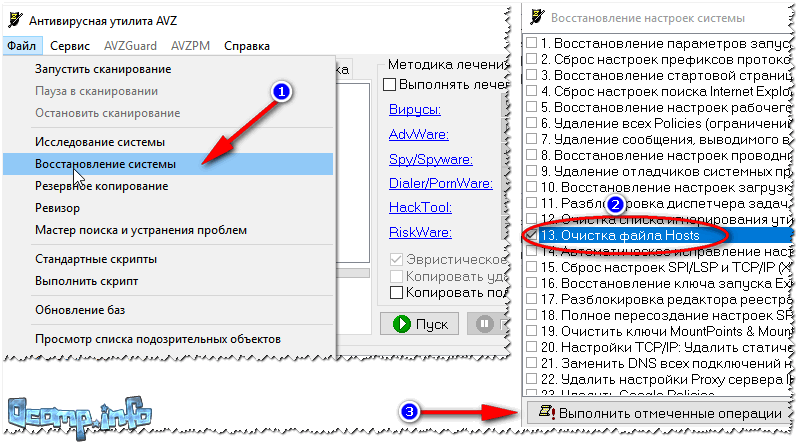Check item 2 Сброс настроек префиксов протоколов
Viewport: 804px width, 443px height.
(532, 59)
